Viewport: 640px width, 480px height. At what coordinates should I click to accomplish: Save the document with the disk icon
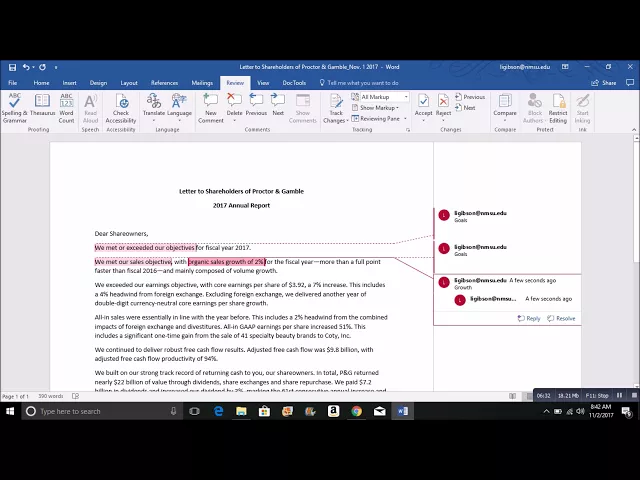12,67
